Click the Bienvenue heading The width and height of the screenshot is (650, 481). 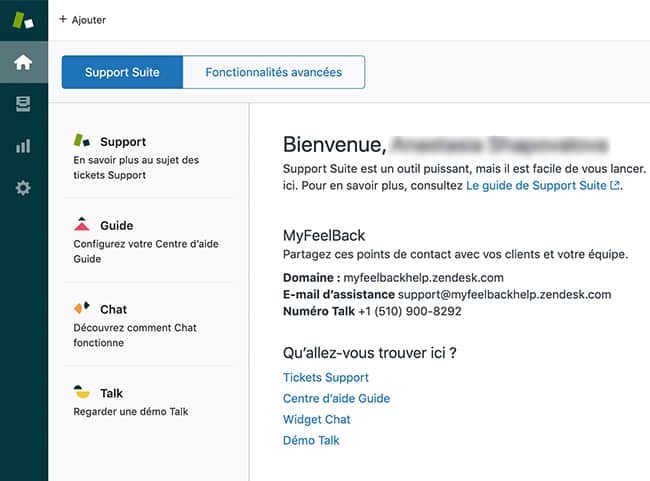pos(335,145)
